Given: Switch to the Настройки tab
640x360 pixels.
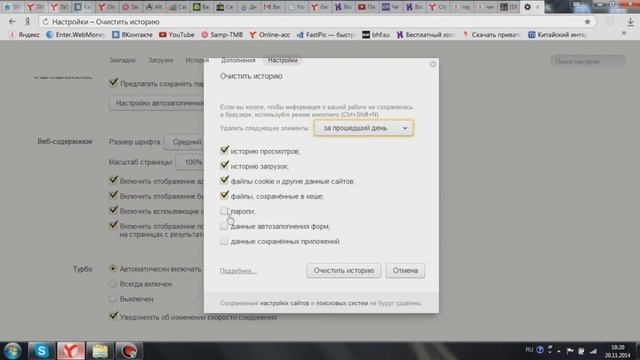Looking at the screenshot, I should [x=282, y=60].
